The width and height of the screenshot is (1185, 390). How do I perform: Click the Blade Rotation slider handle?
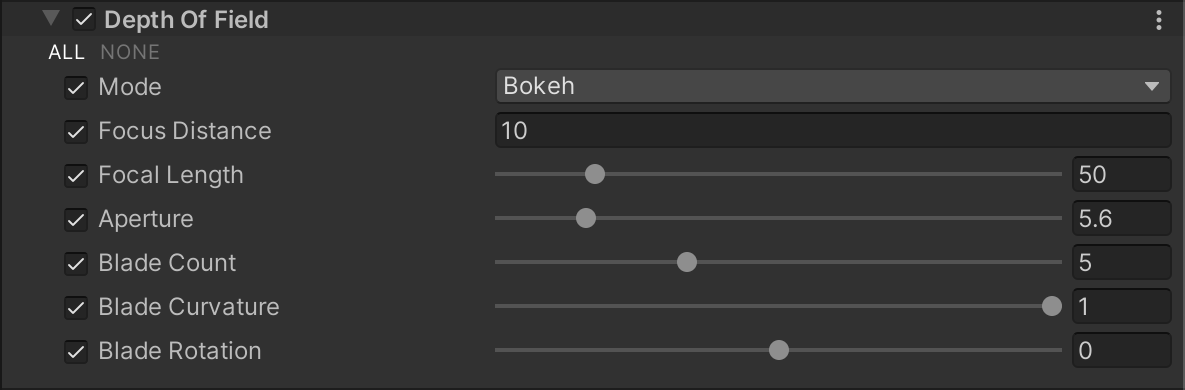[x=778, y=350]
